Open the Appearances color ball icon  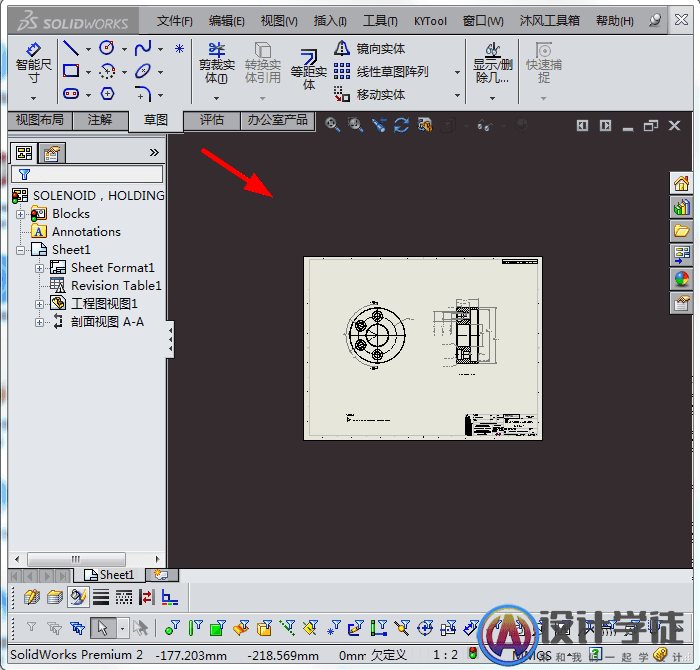[681, 279]
